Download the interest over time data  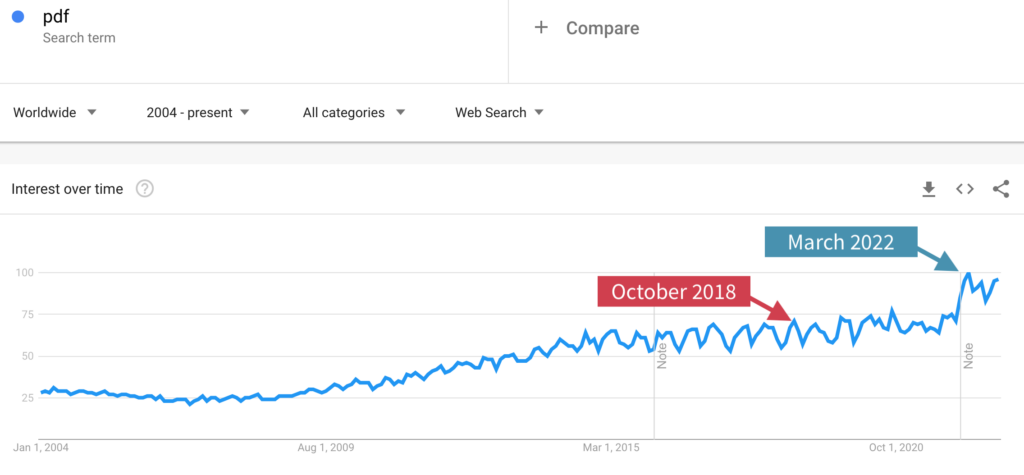928,189
